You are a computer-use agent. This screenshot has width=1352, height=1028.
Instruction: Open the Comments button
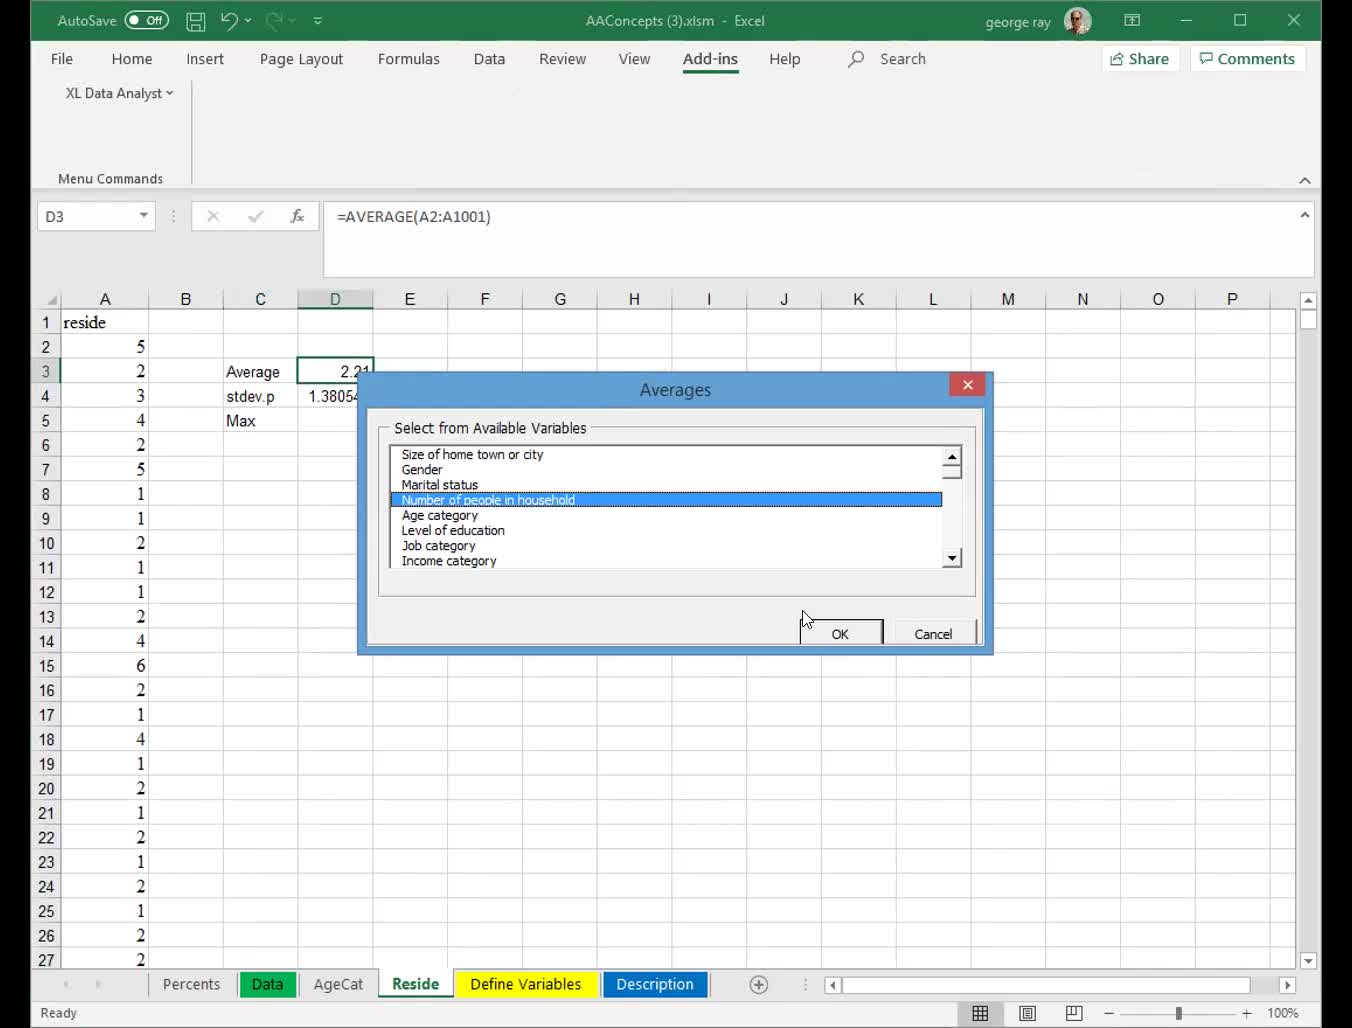pyautogui.click(x=1247, y=59)
